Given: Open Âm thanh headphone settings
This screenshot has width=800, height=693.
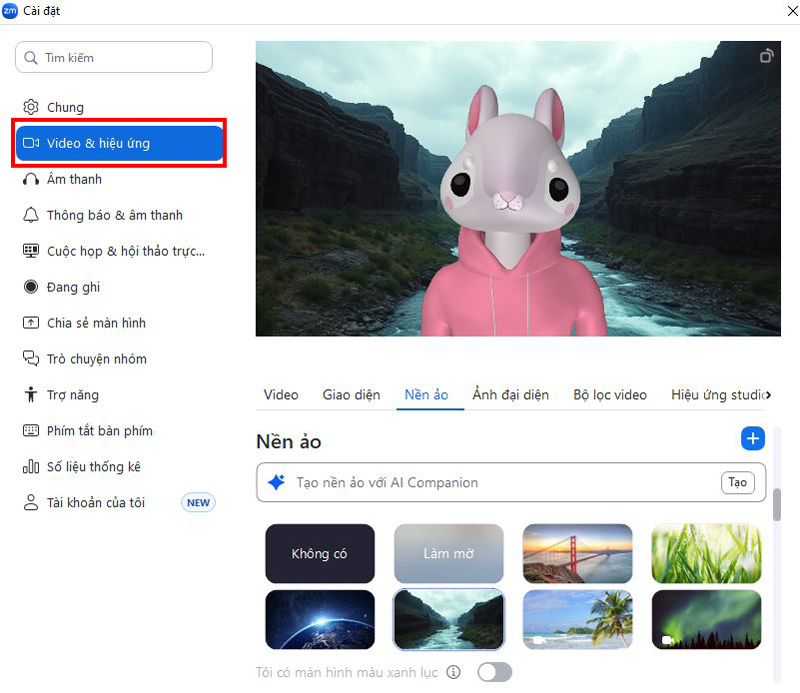Looking at the screenshot, I should click(x=31, y=179).
